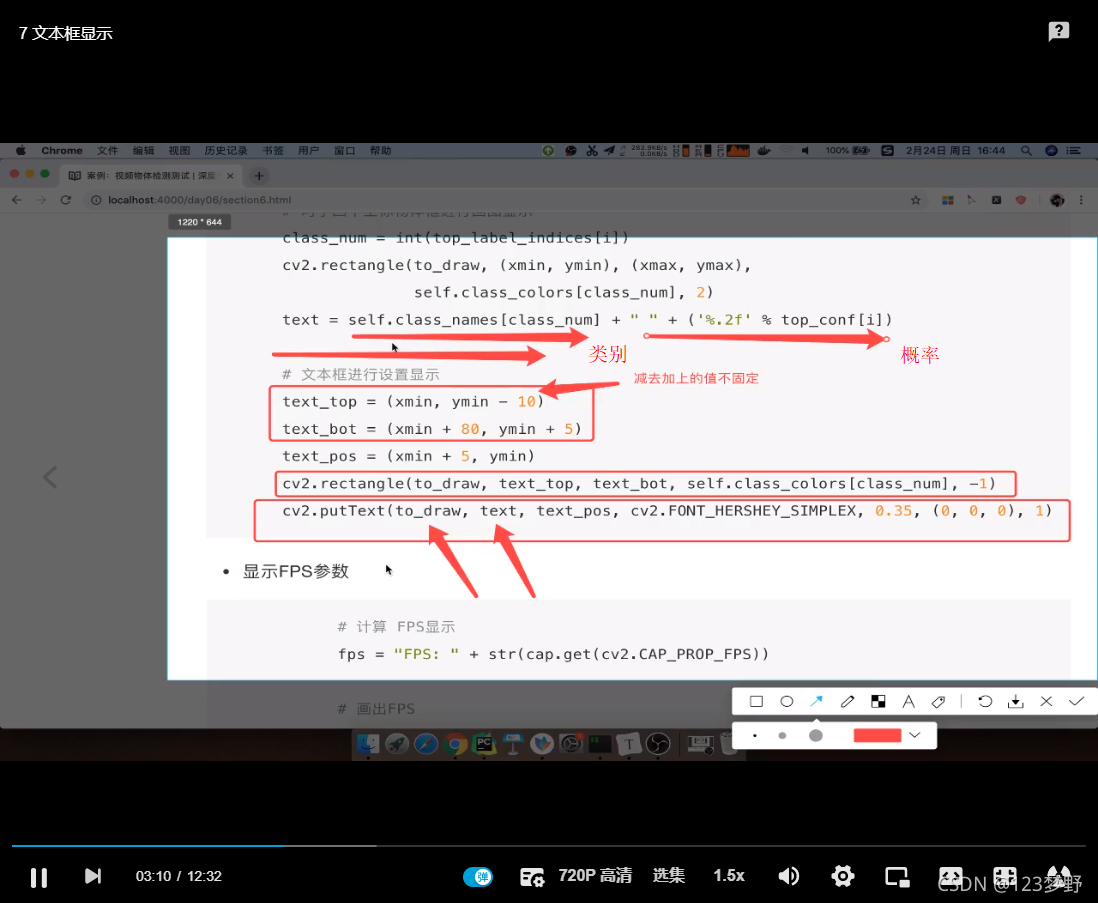
Task: Select the 案例: 视频物体检测测试 browser tab
Action: [151, 176]
